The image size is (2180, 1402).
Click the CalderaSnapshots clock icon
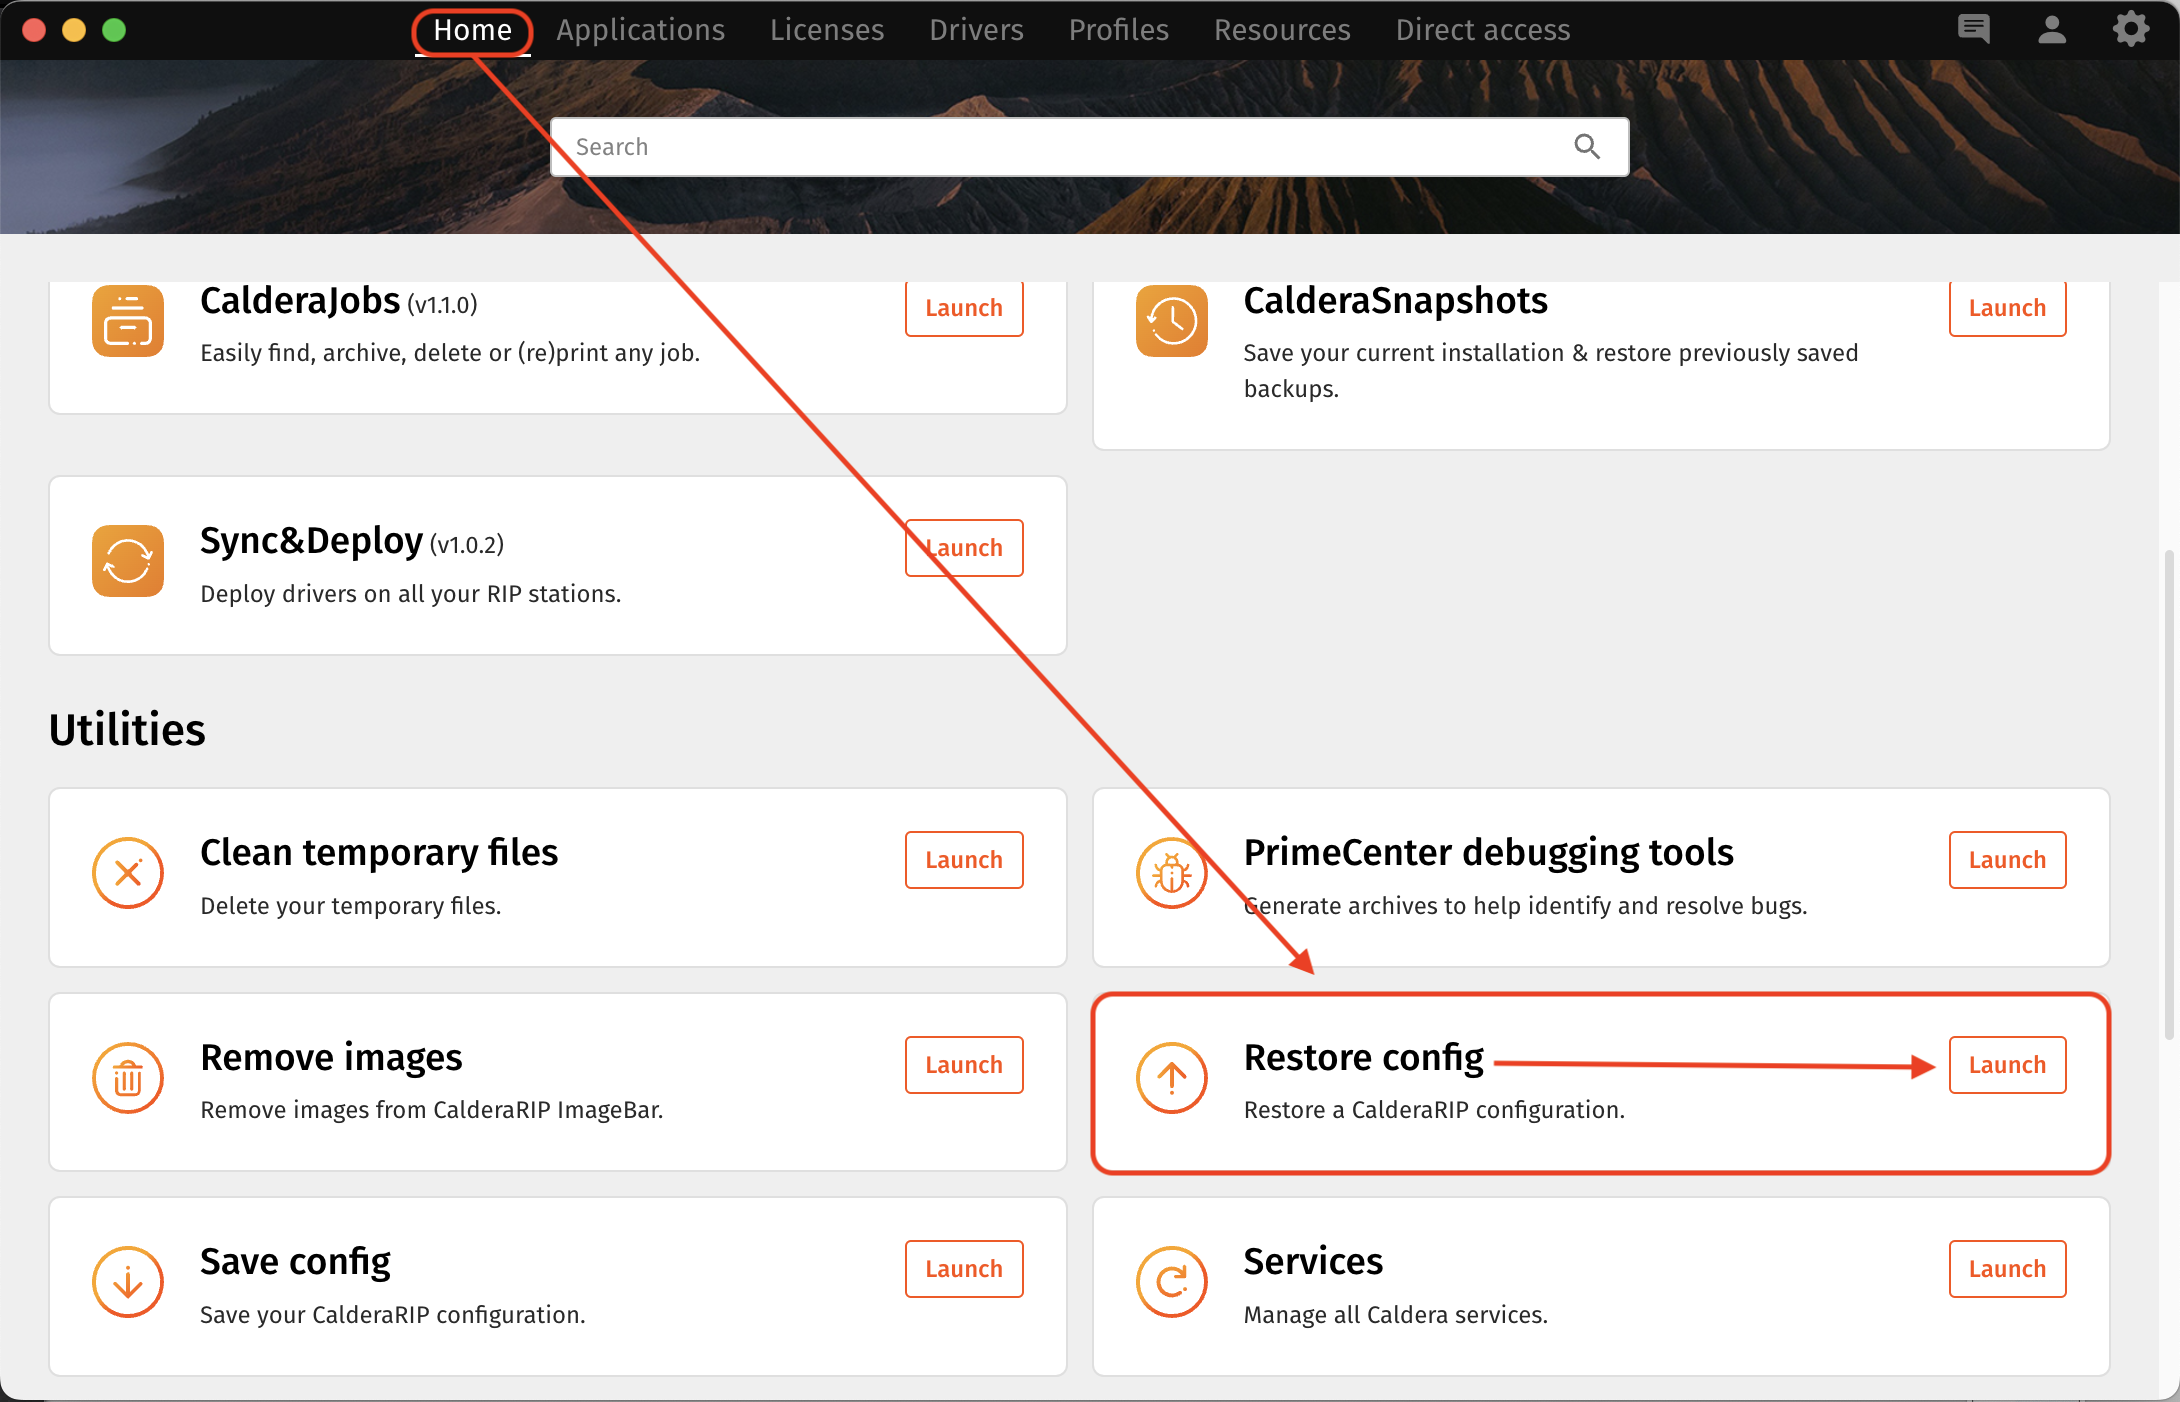pyautogui.click(x=1171, y=321)
